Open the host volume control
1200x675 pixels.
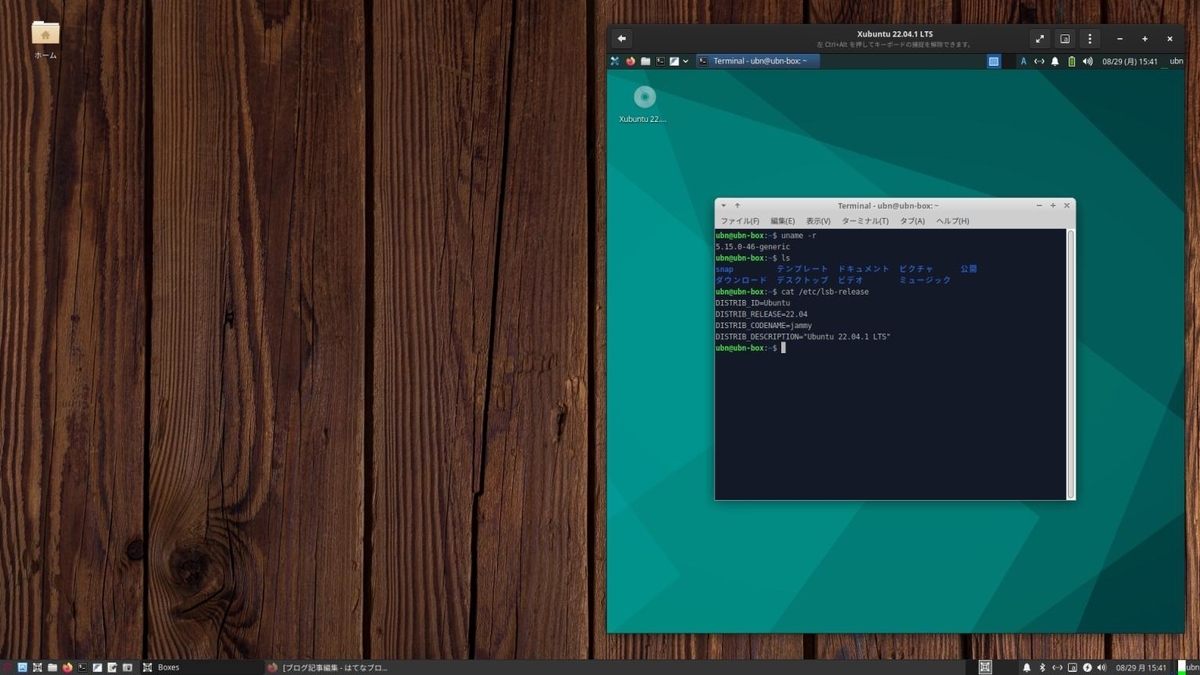coord(1101,667)
